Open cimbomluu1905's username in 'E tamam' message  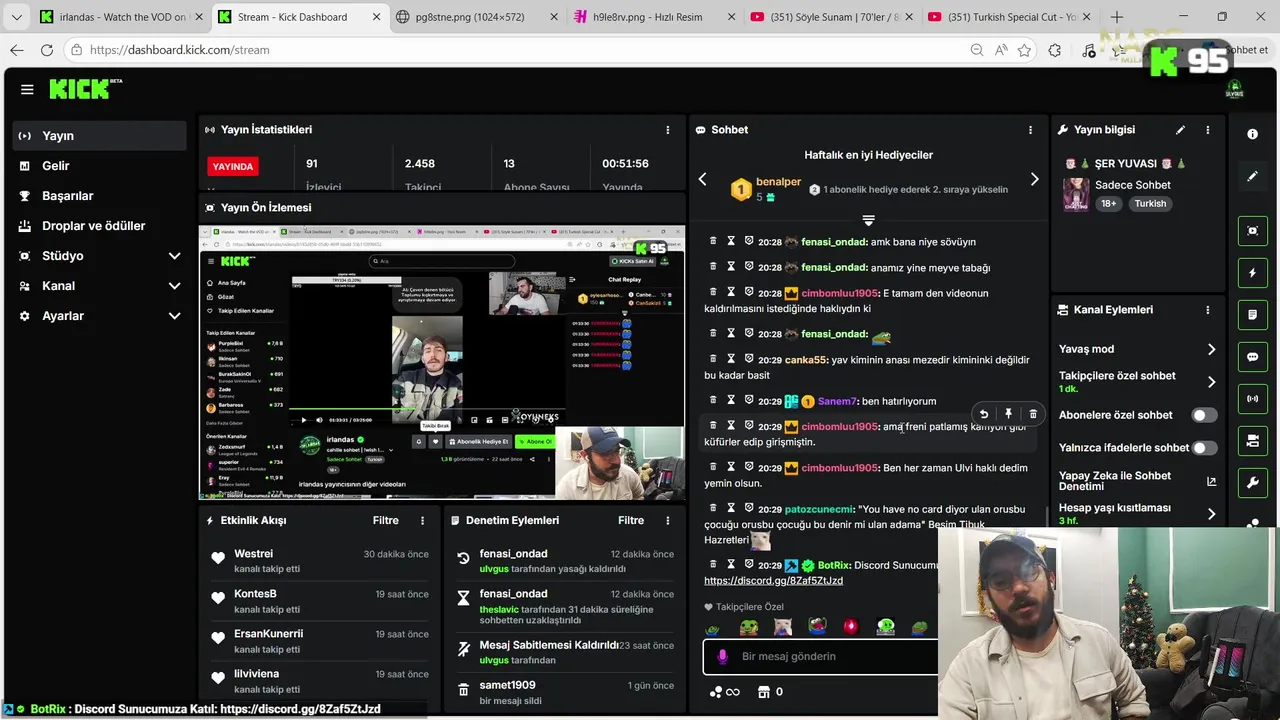[x=839, y=294]
